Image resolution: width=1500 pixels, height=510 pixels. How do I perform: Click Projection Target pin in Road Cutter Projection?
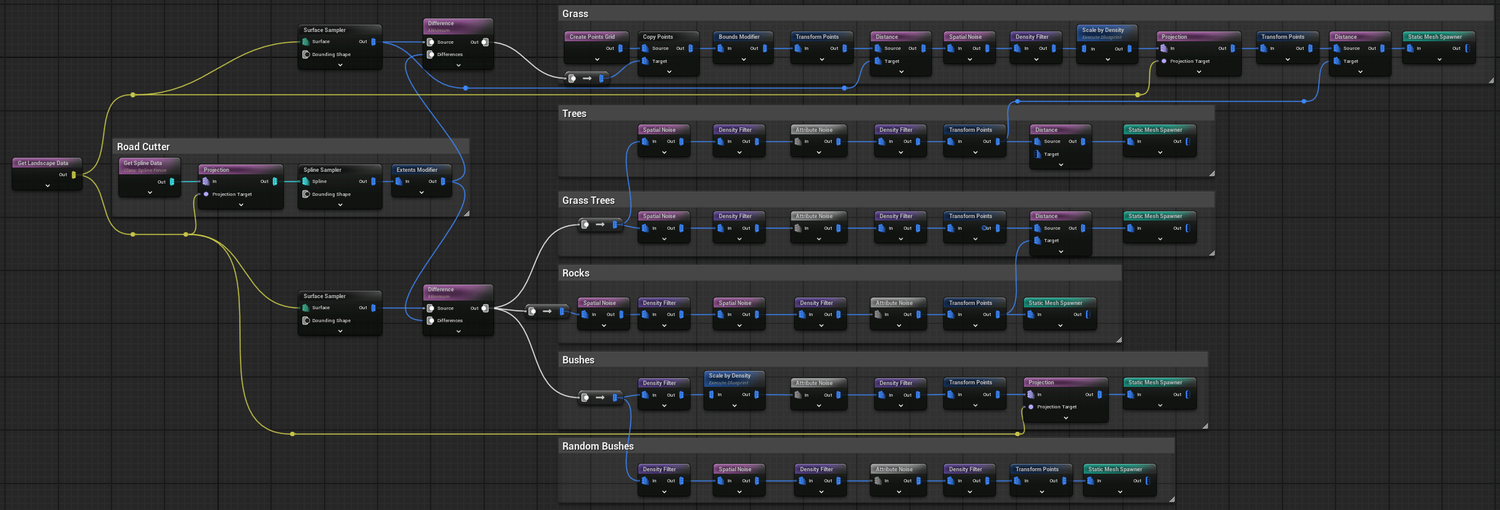206,194
